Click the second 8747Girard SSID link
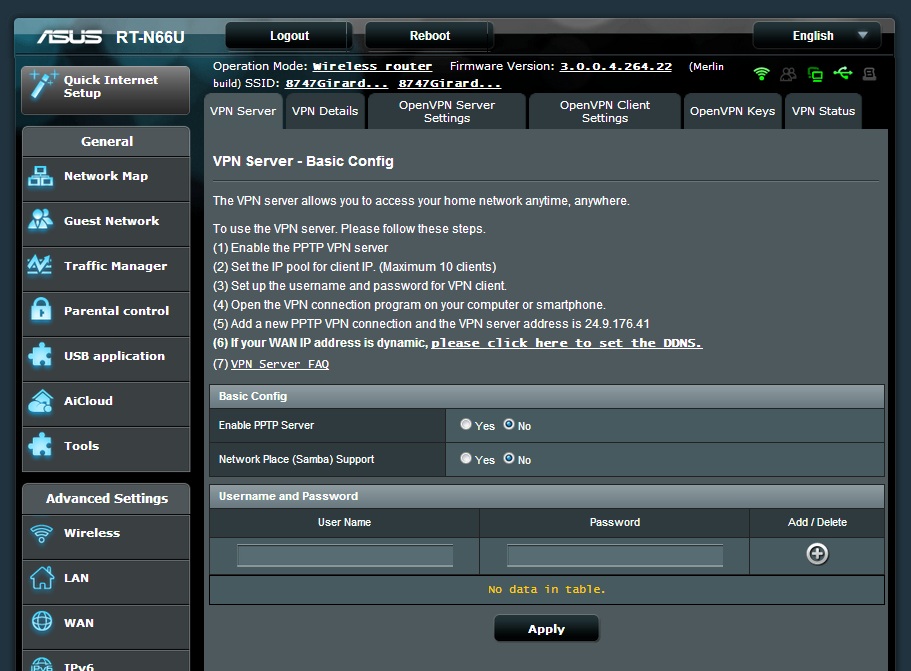This screenshot has height=671, width=911. click(449, 83)
